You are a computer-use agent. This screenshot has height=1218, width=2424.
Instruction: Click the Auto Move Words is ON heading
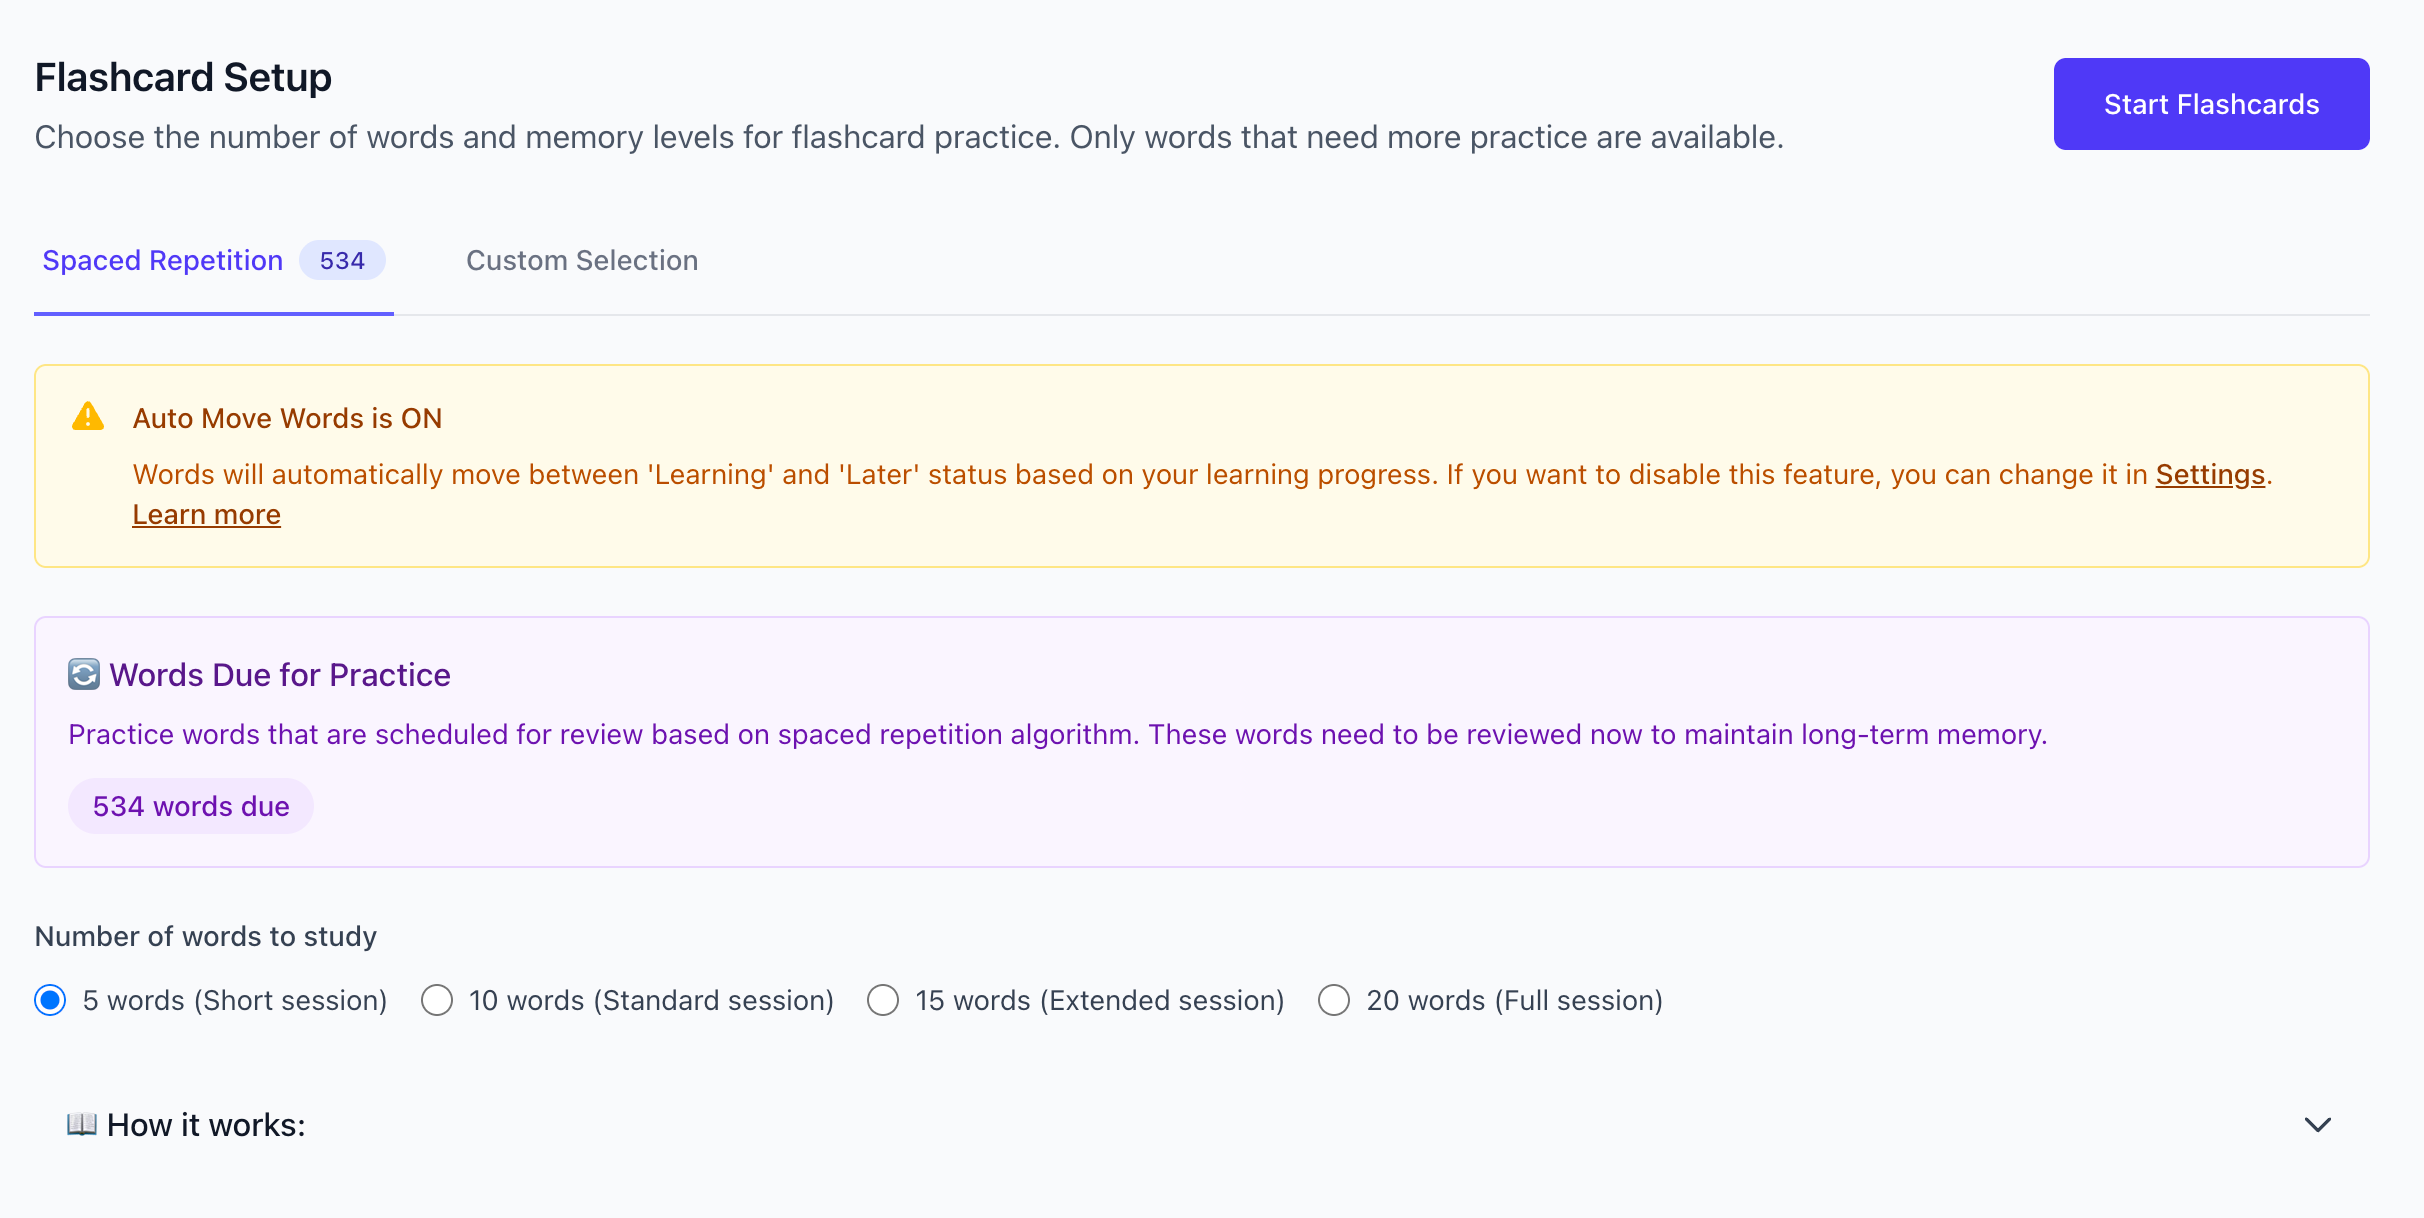288,418
